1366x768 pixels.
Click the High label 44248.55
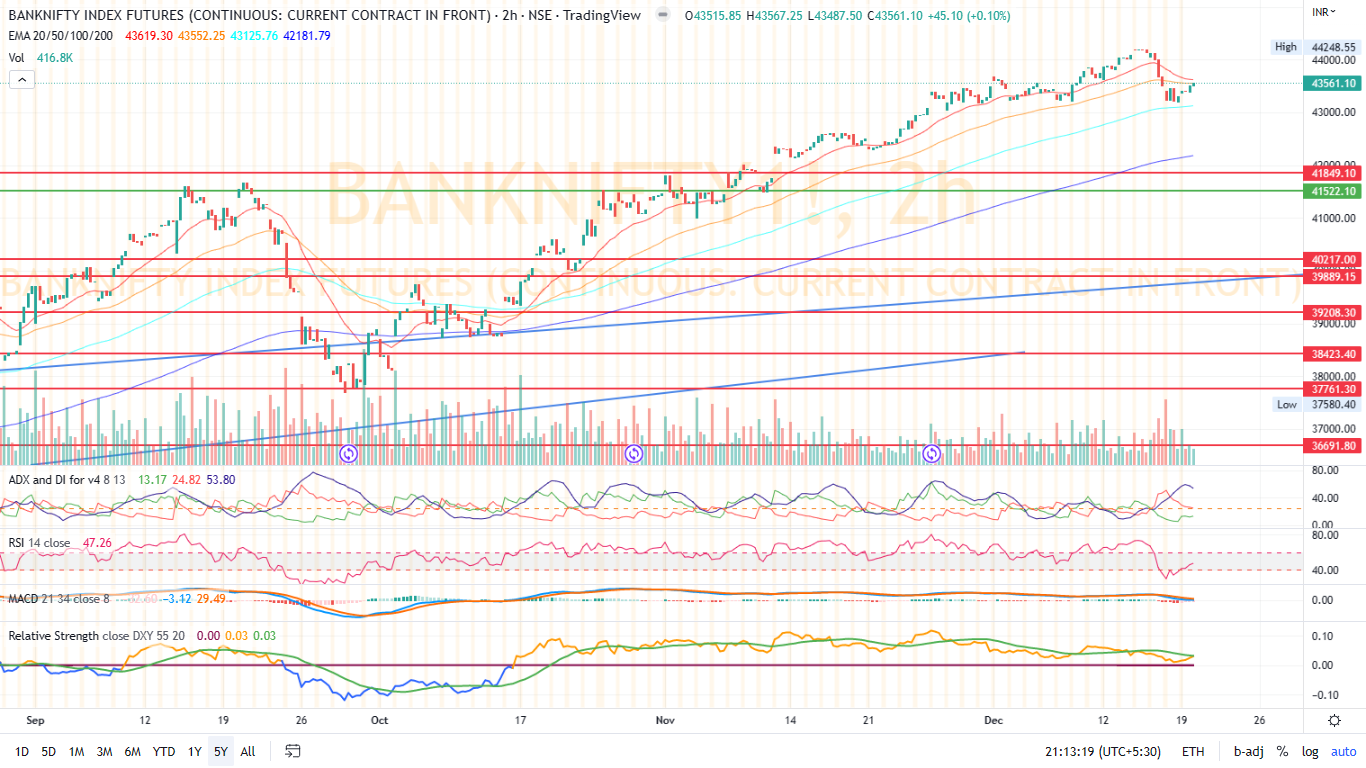click(x=1334, y=47)
